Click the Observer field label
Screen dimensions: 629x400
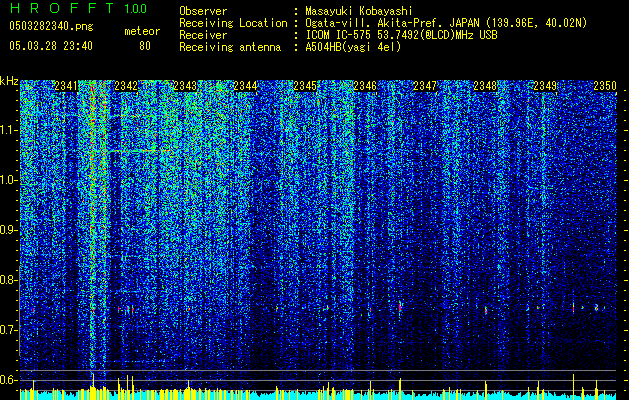pos(203,11)
